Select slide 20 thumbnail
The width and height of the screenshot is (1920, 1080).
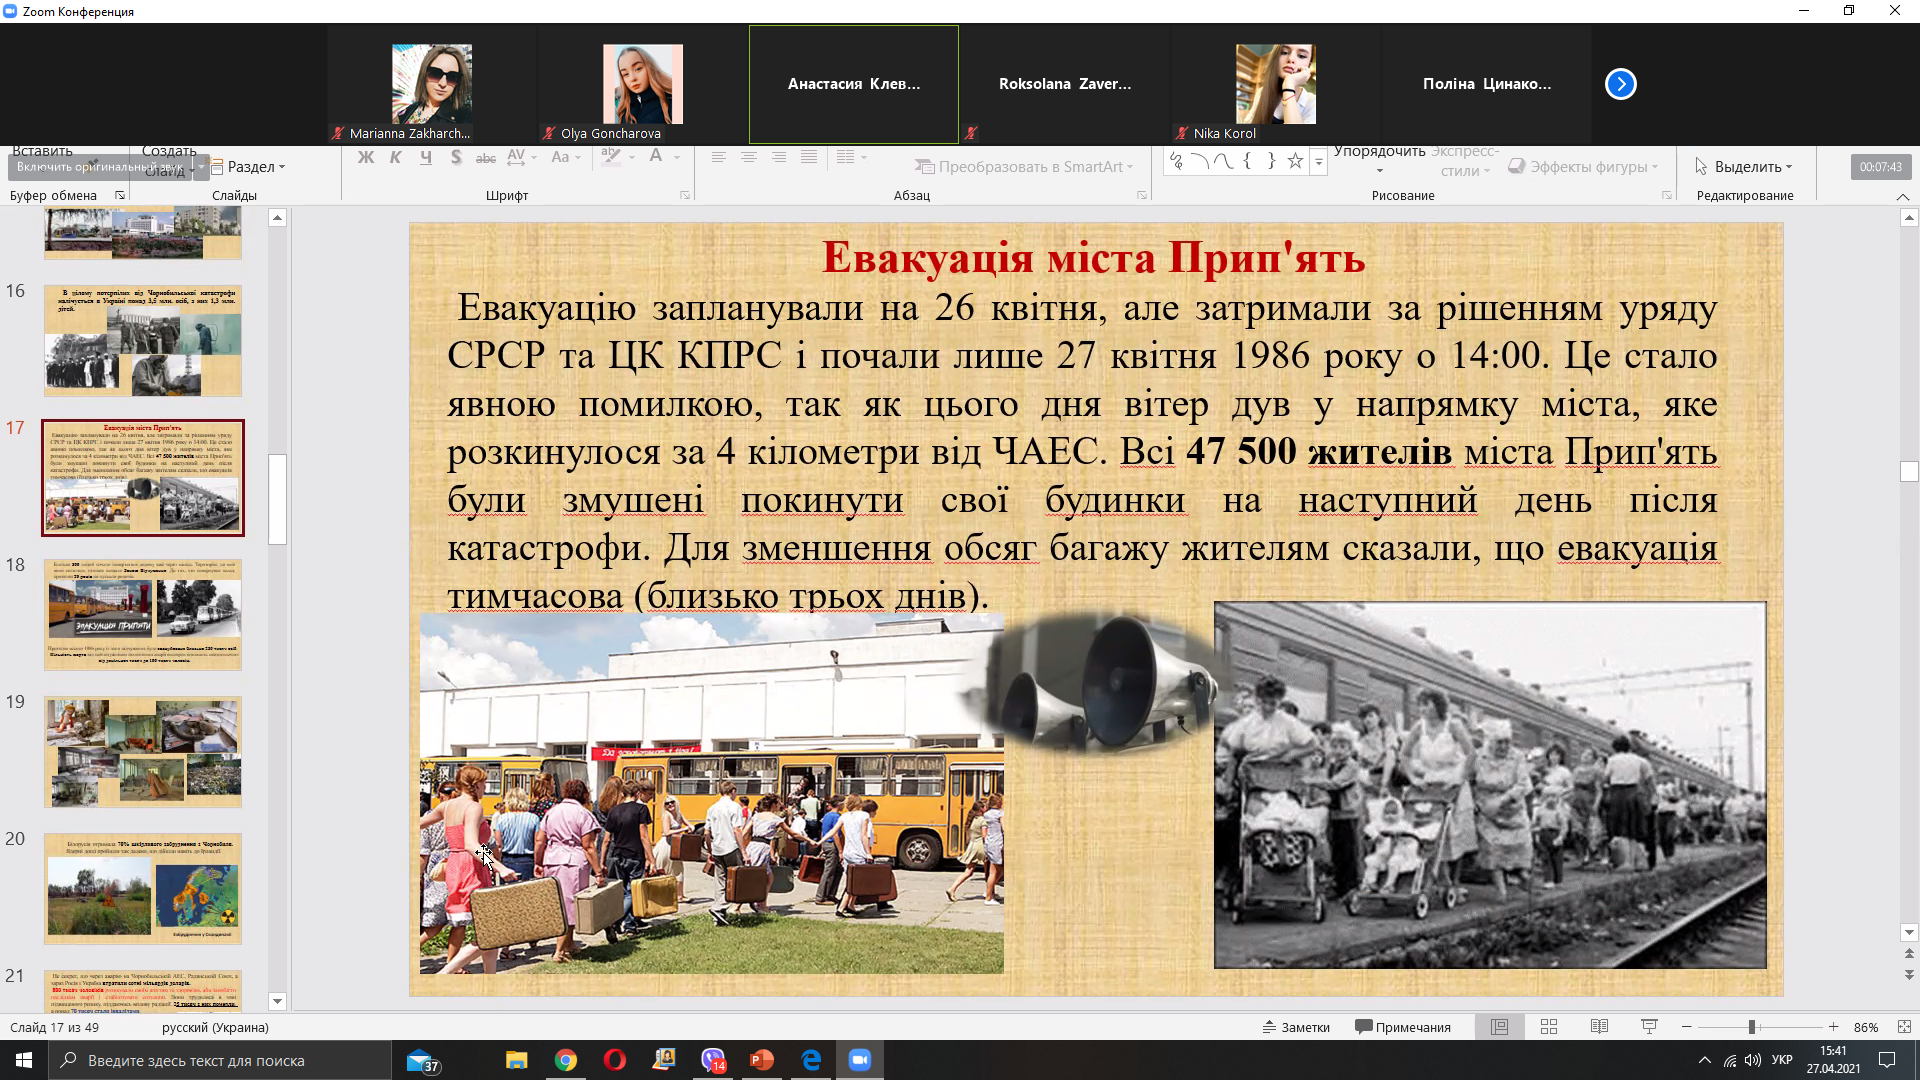143,888
